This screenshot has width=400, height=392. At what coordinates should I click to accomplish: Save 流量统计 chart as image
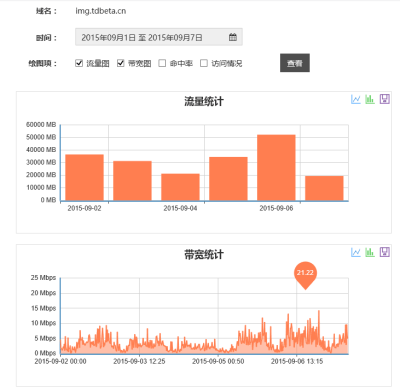point(385,99)
